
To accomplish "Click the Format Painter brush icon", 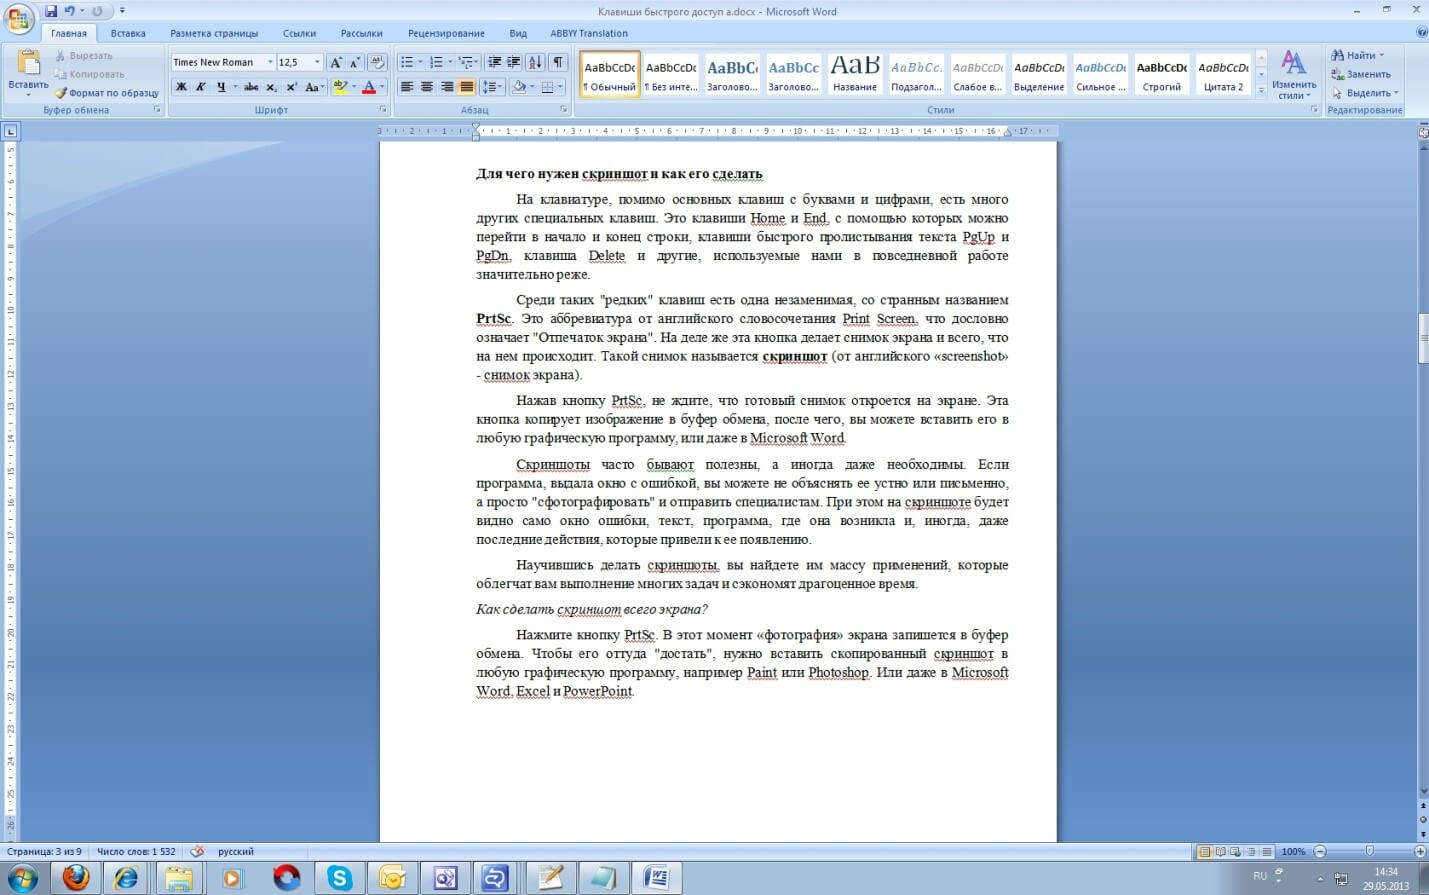I will pos(61,93).
